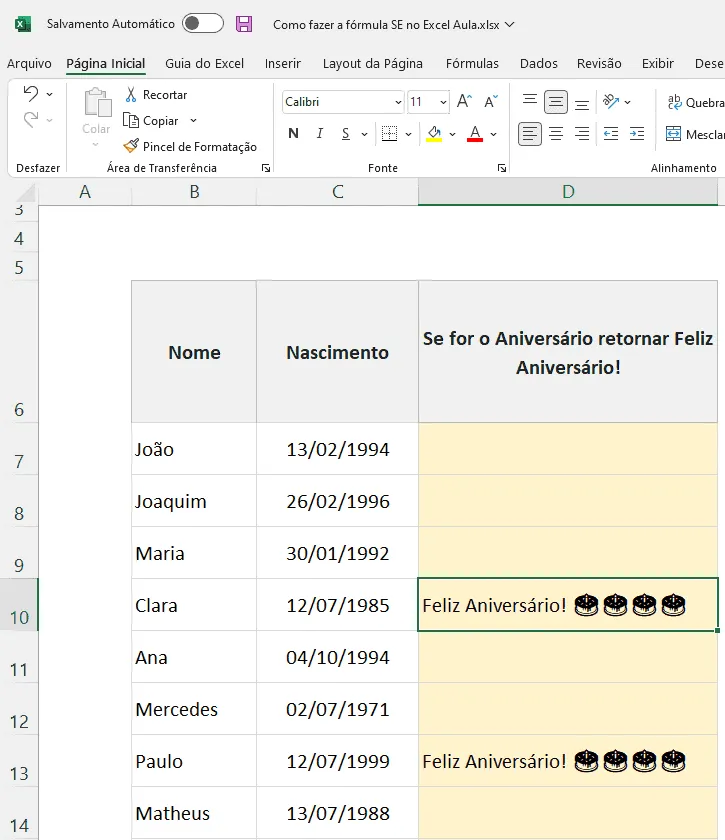Click the Pincel de Formatação brush
Screen dimensions: 725x840
click(x=131, y=146)
